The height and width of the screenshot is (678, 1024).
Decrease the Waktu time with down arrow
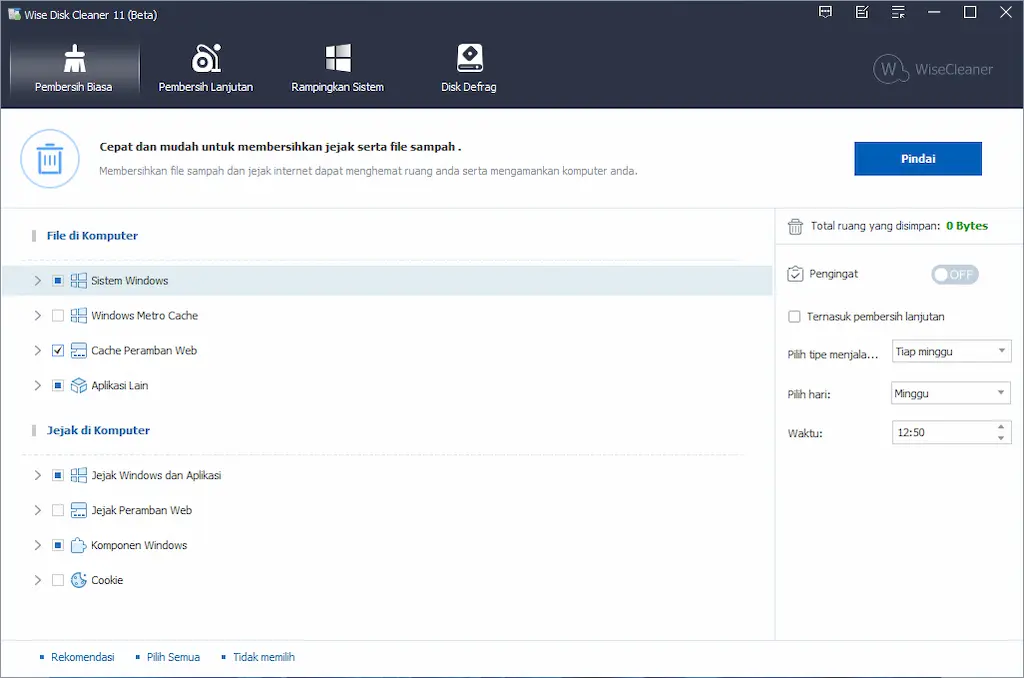(x=1001, y=438)
